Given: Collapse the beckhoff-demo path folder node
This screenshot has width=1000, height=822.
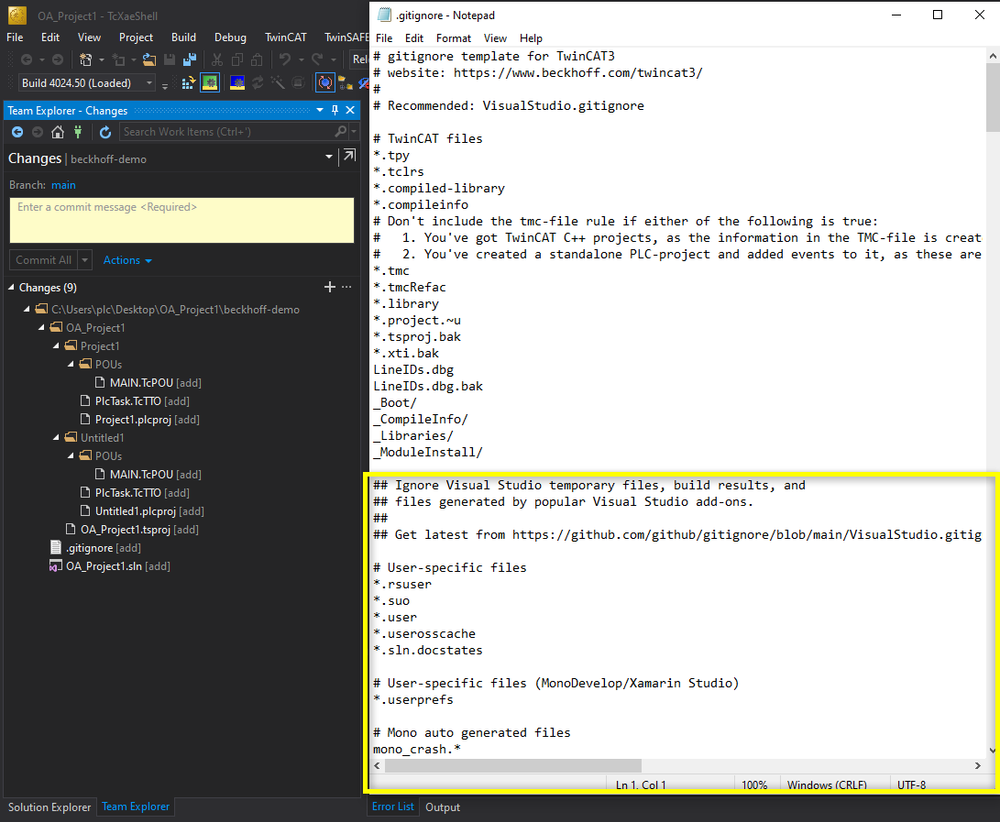Looking at the screenshot, I should coord(27,309).
